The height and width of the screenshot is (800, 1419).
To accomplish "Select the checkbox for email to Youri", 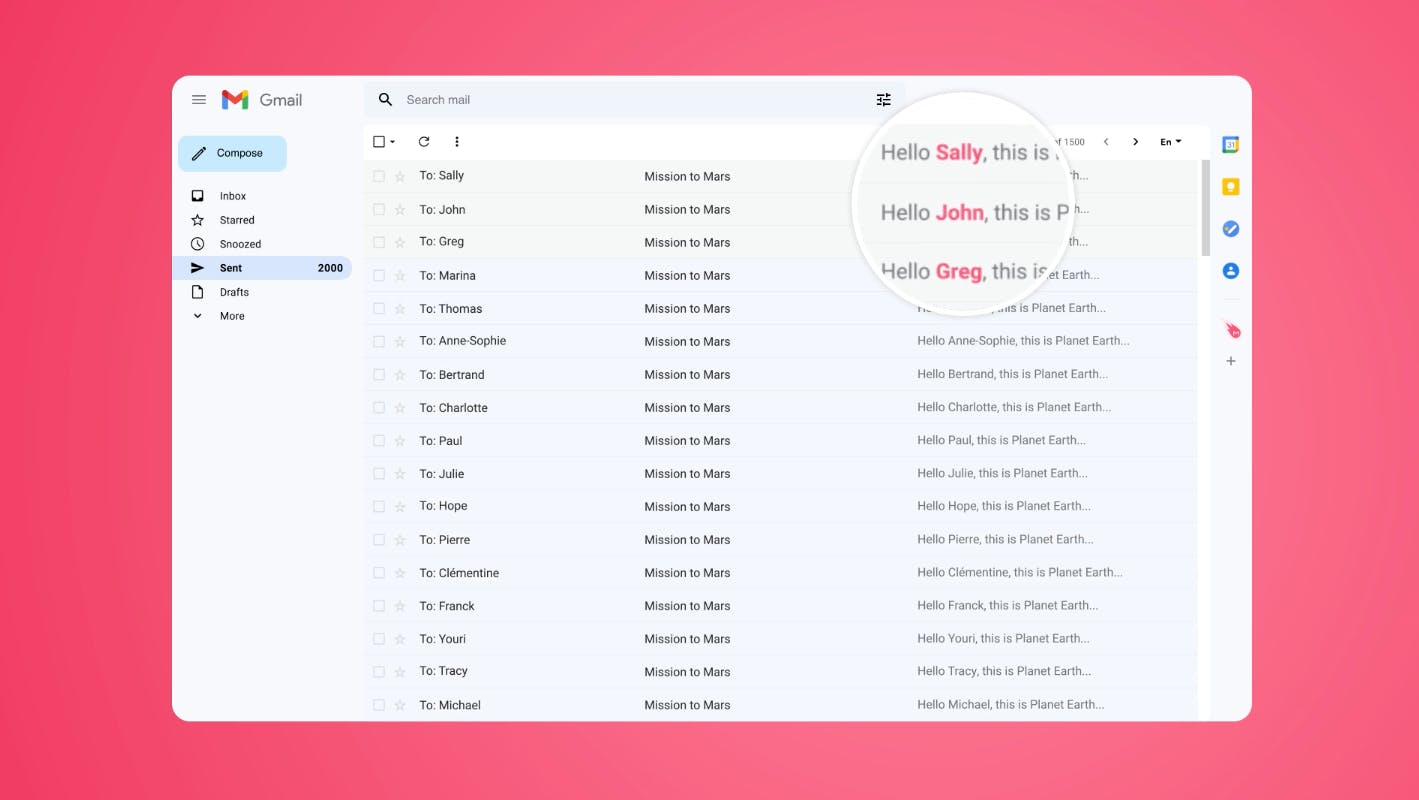I will [379, 638].
